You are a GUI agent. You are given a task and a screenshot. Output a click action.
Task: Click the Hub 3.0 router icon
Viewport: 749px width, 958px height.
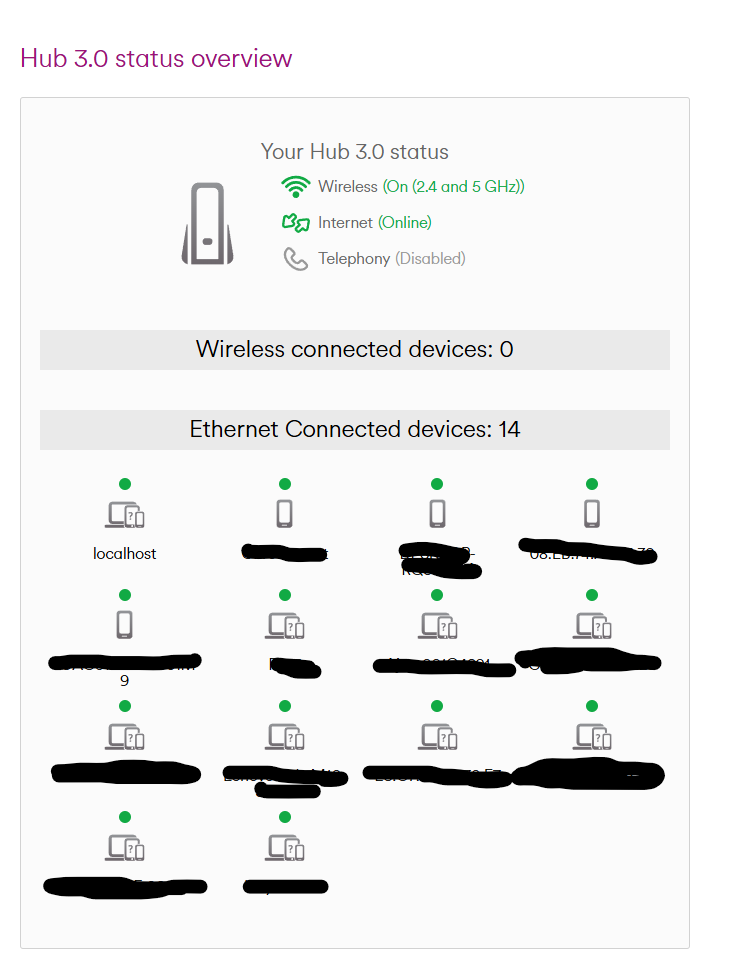coord(207,224)
